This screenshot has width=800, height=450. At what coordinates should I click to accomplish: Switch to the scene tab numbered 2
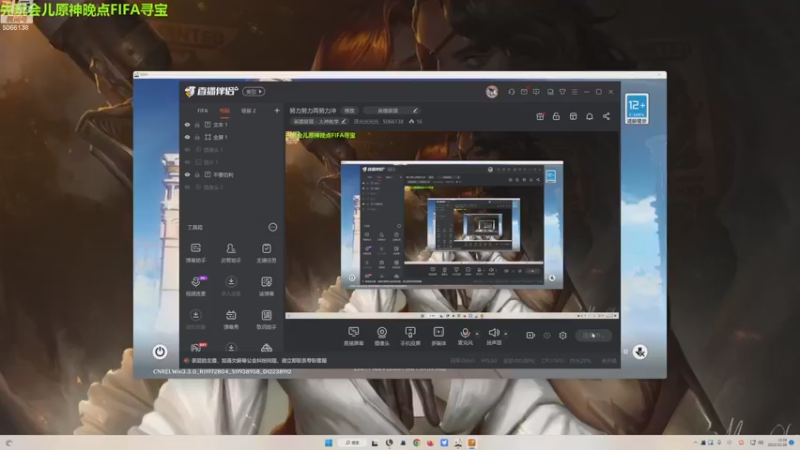pyautogui.click(x=248, y=111)
